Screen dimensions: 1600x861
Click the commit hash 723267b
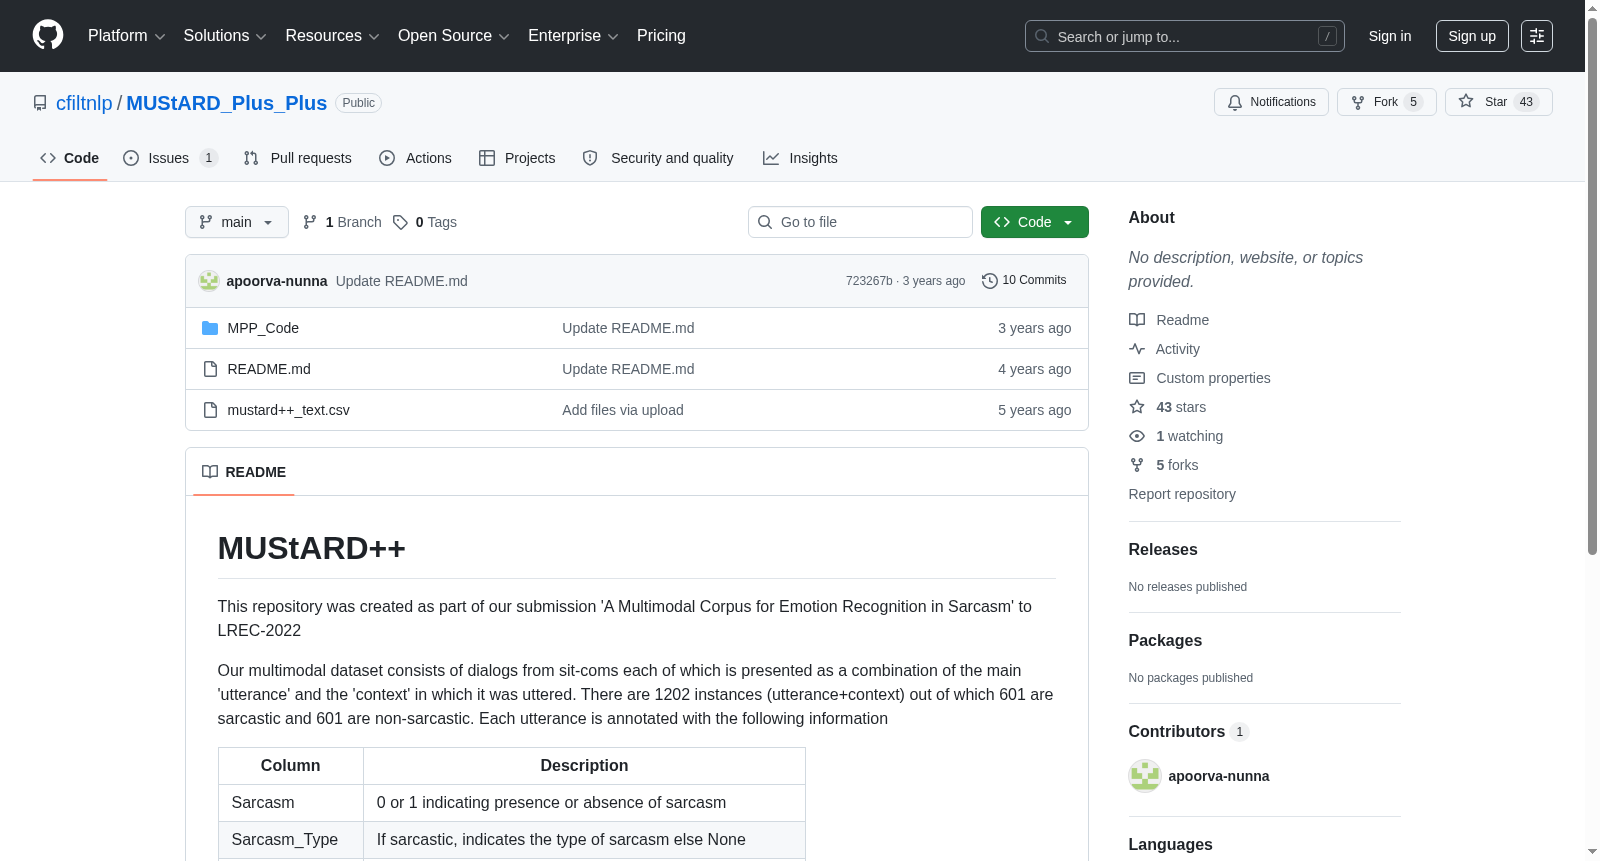(869, 281)
